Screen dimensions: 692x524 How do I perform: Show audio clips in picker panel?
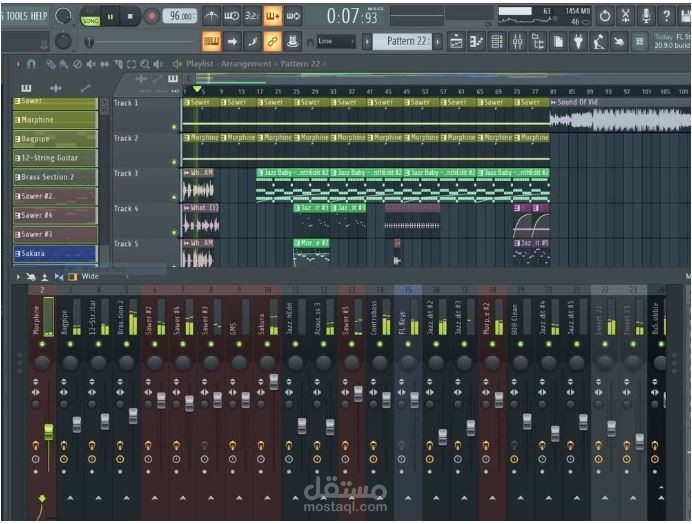click(x=55, y=88)
